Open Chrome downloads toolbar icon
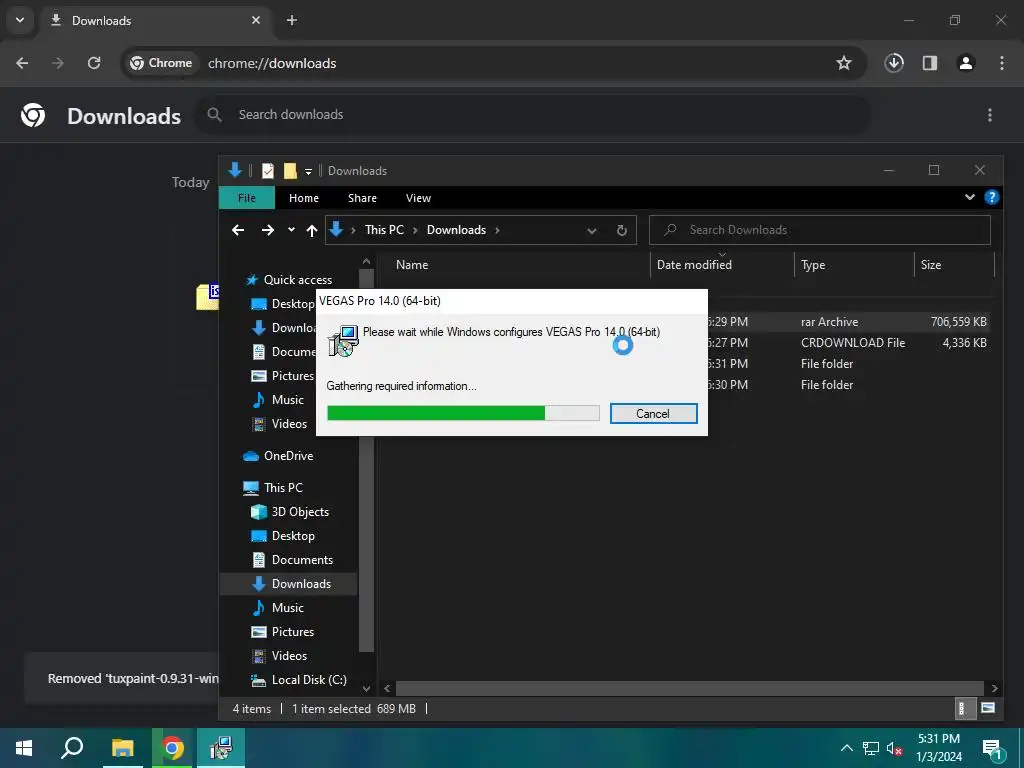Image resolution: width=1024 pixels, height=768 pixels. point(894,63)
